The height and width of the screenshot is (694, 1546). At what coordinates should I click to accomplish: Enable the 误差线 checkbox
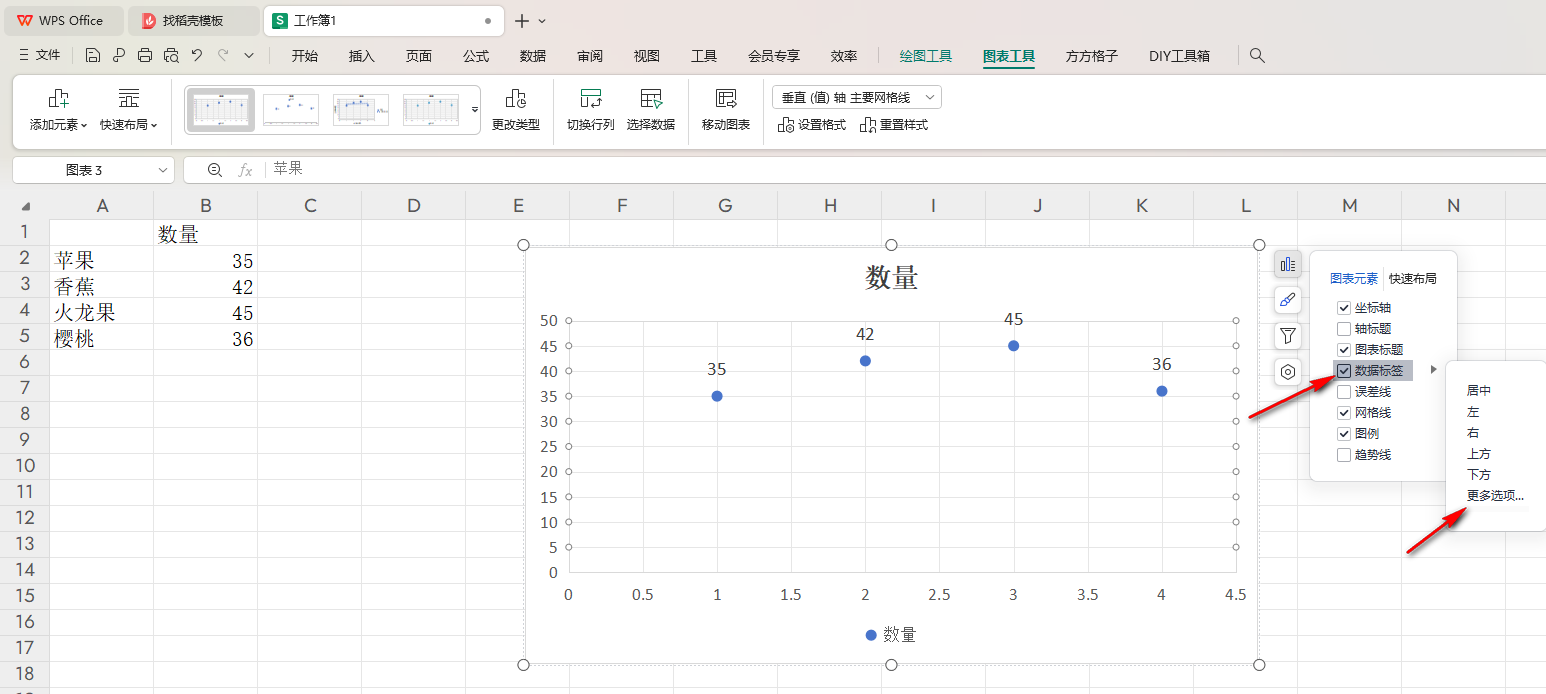1344,392
